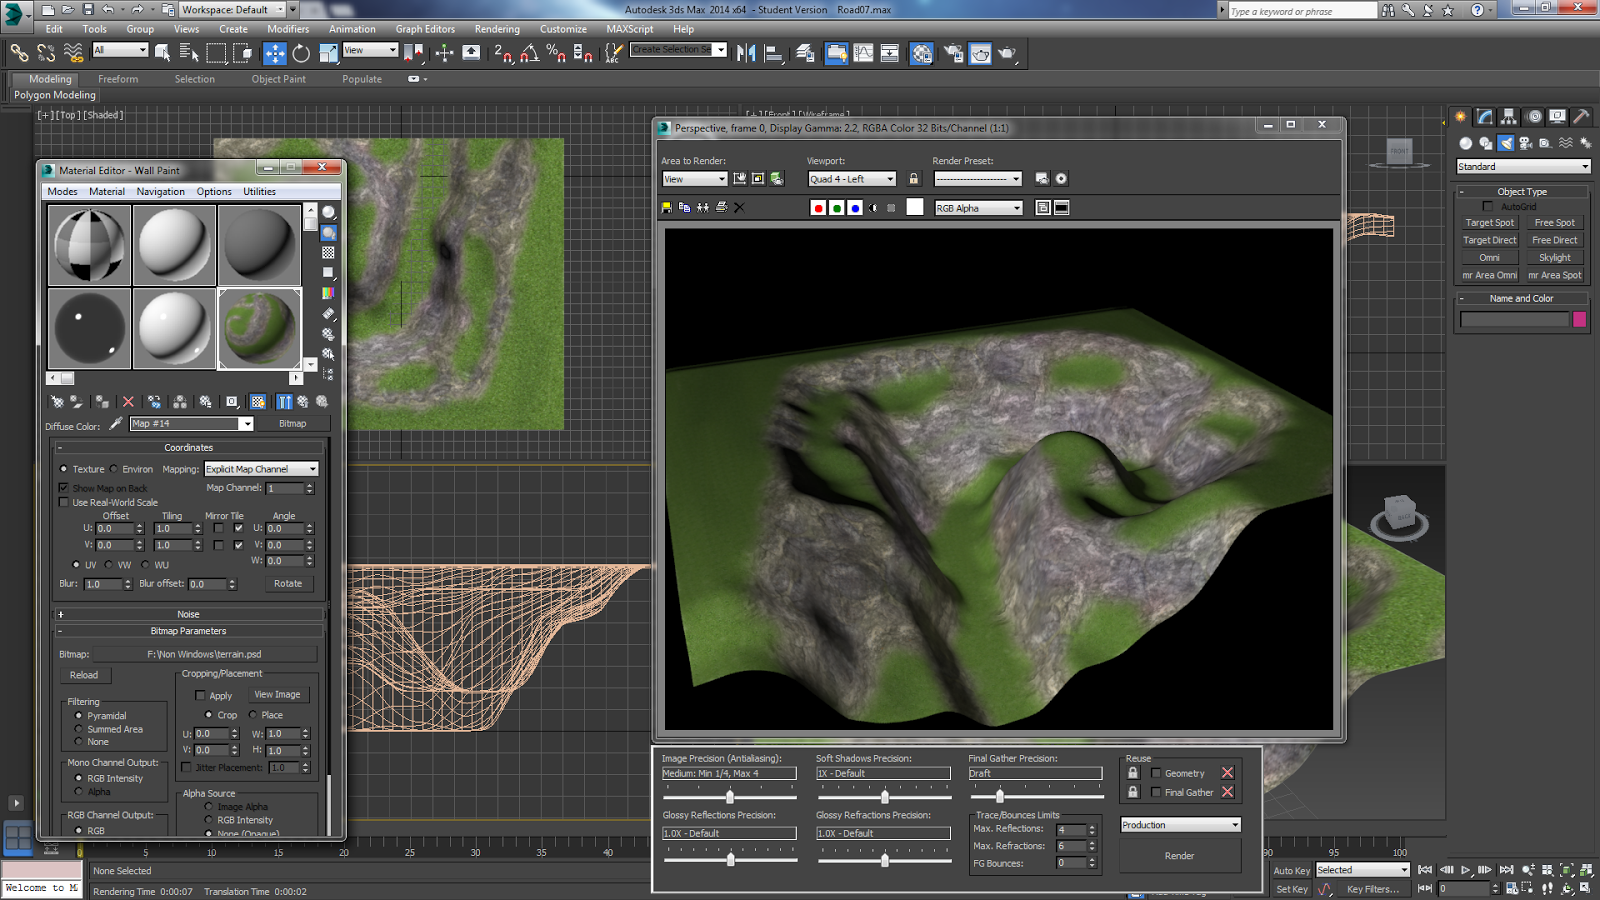Toggle Show Shaded Material in Viewport
Screen dimensions: 1600x900
coord(258,402)
